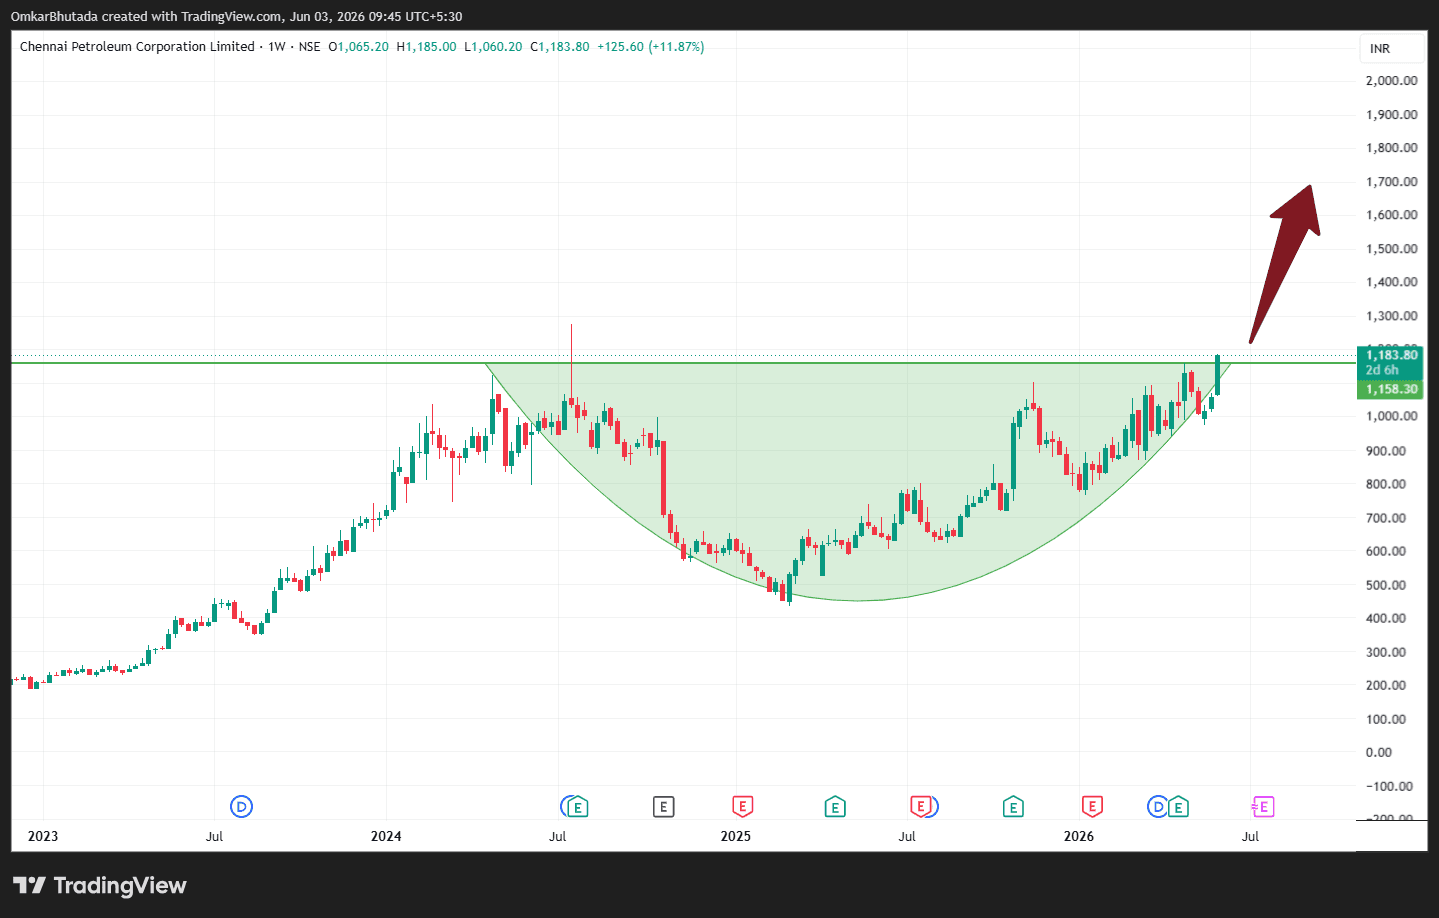Open the green earnings marker beside the 2026 dividend
This screenshot has height=918, width=1439.
pos(1178,807)
